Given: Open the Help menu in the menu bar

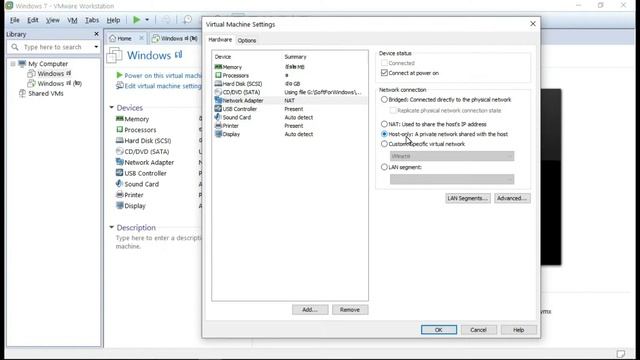Looking at the screenshot, I should 113,20.
